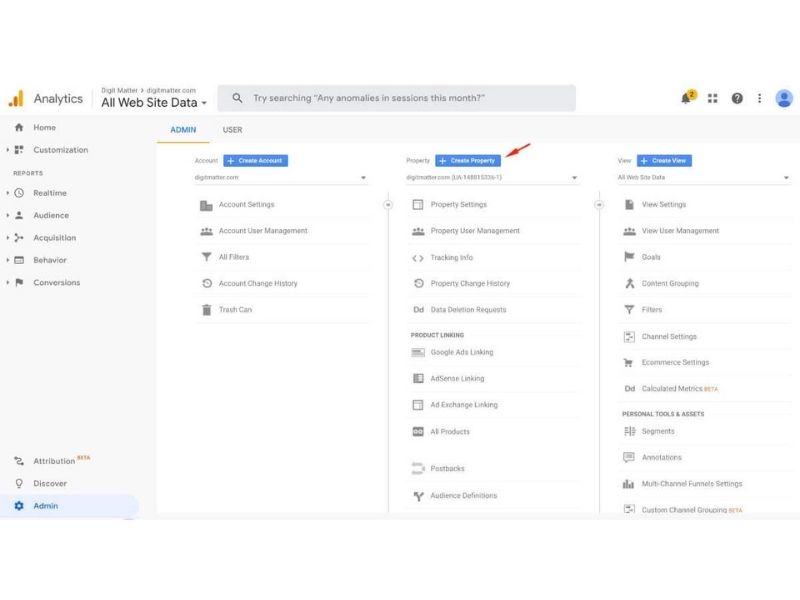Image resolution: width=800 pixels, height=600 pixels.
Task: Open the notifications bell
Action: pyautogui.click(x=687, y=97)
